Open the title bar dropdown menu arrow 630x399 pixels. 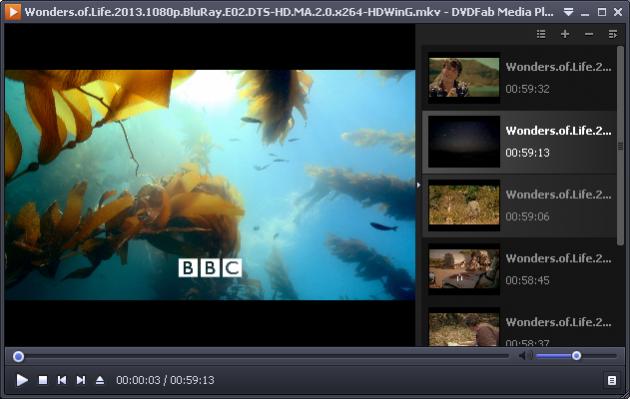[568, 12]
